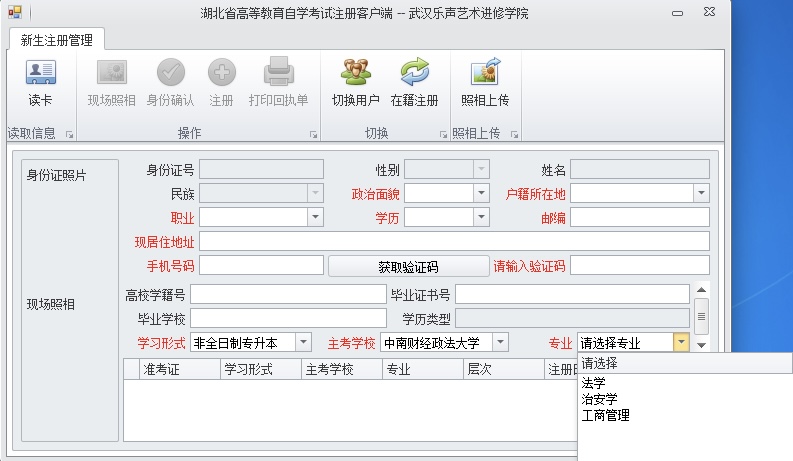Select 工商管理 in the 专业 list

[605, 415]
